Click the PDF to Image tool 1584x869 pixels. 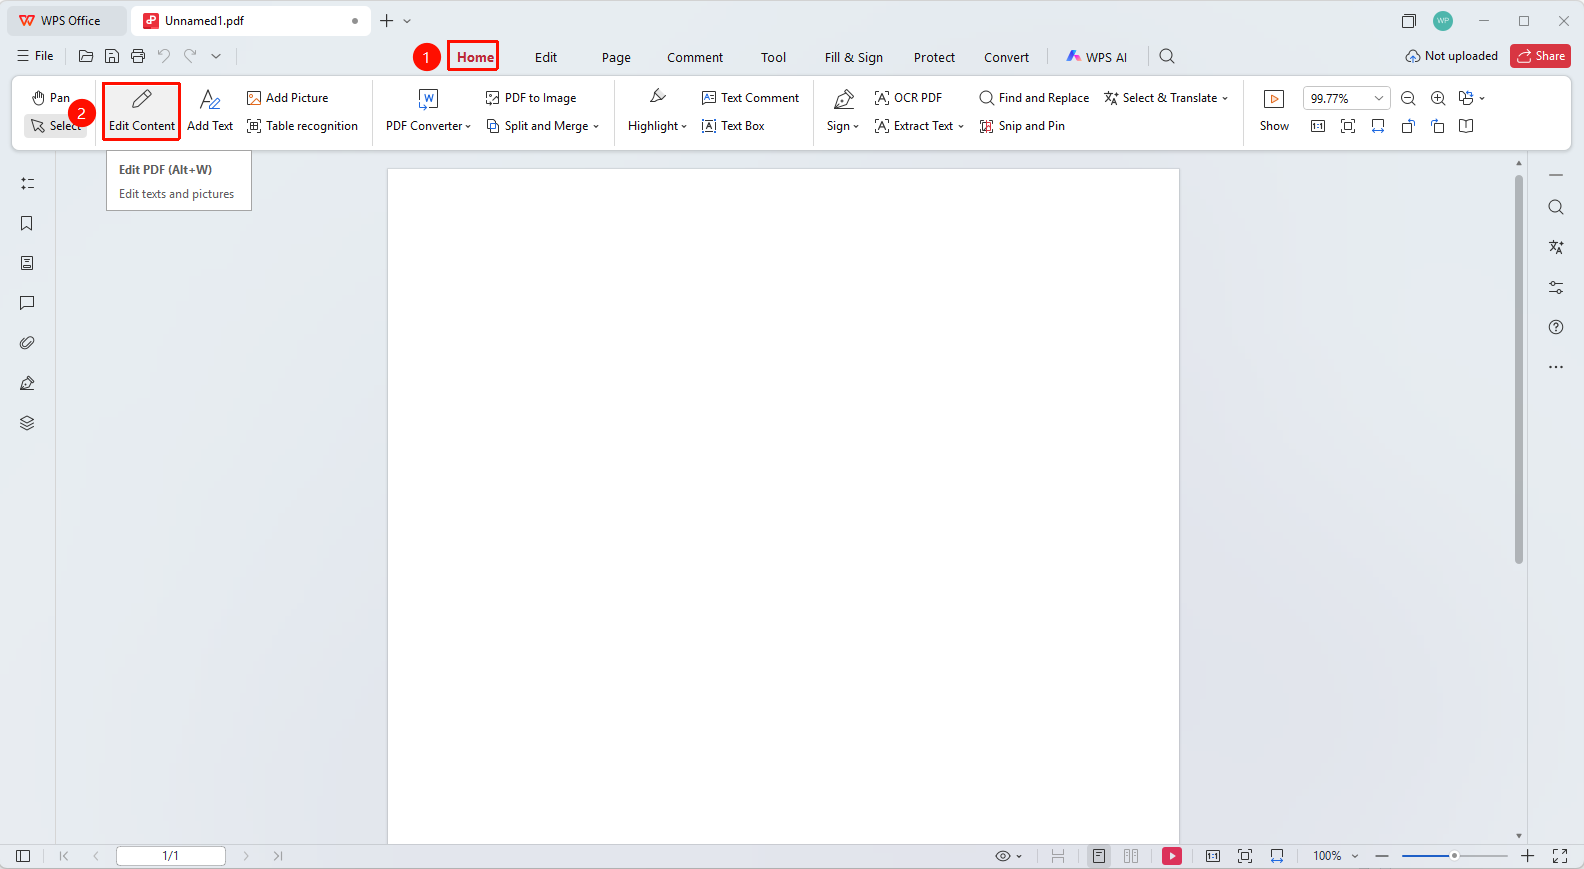coord(531,98)
